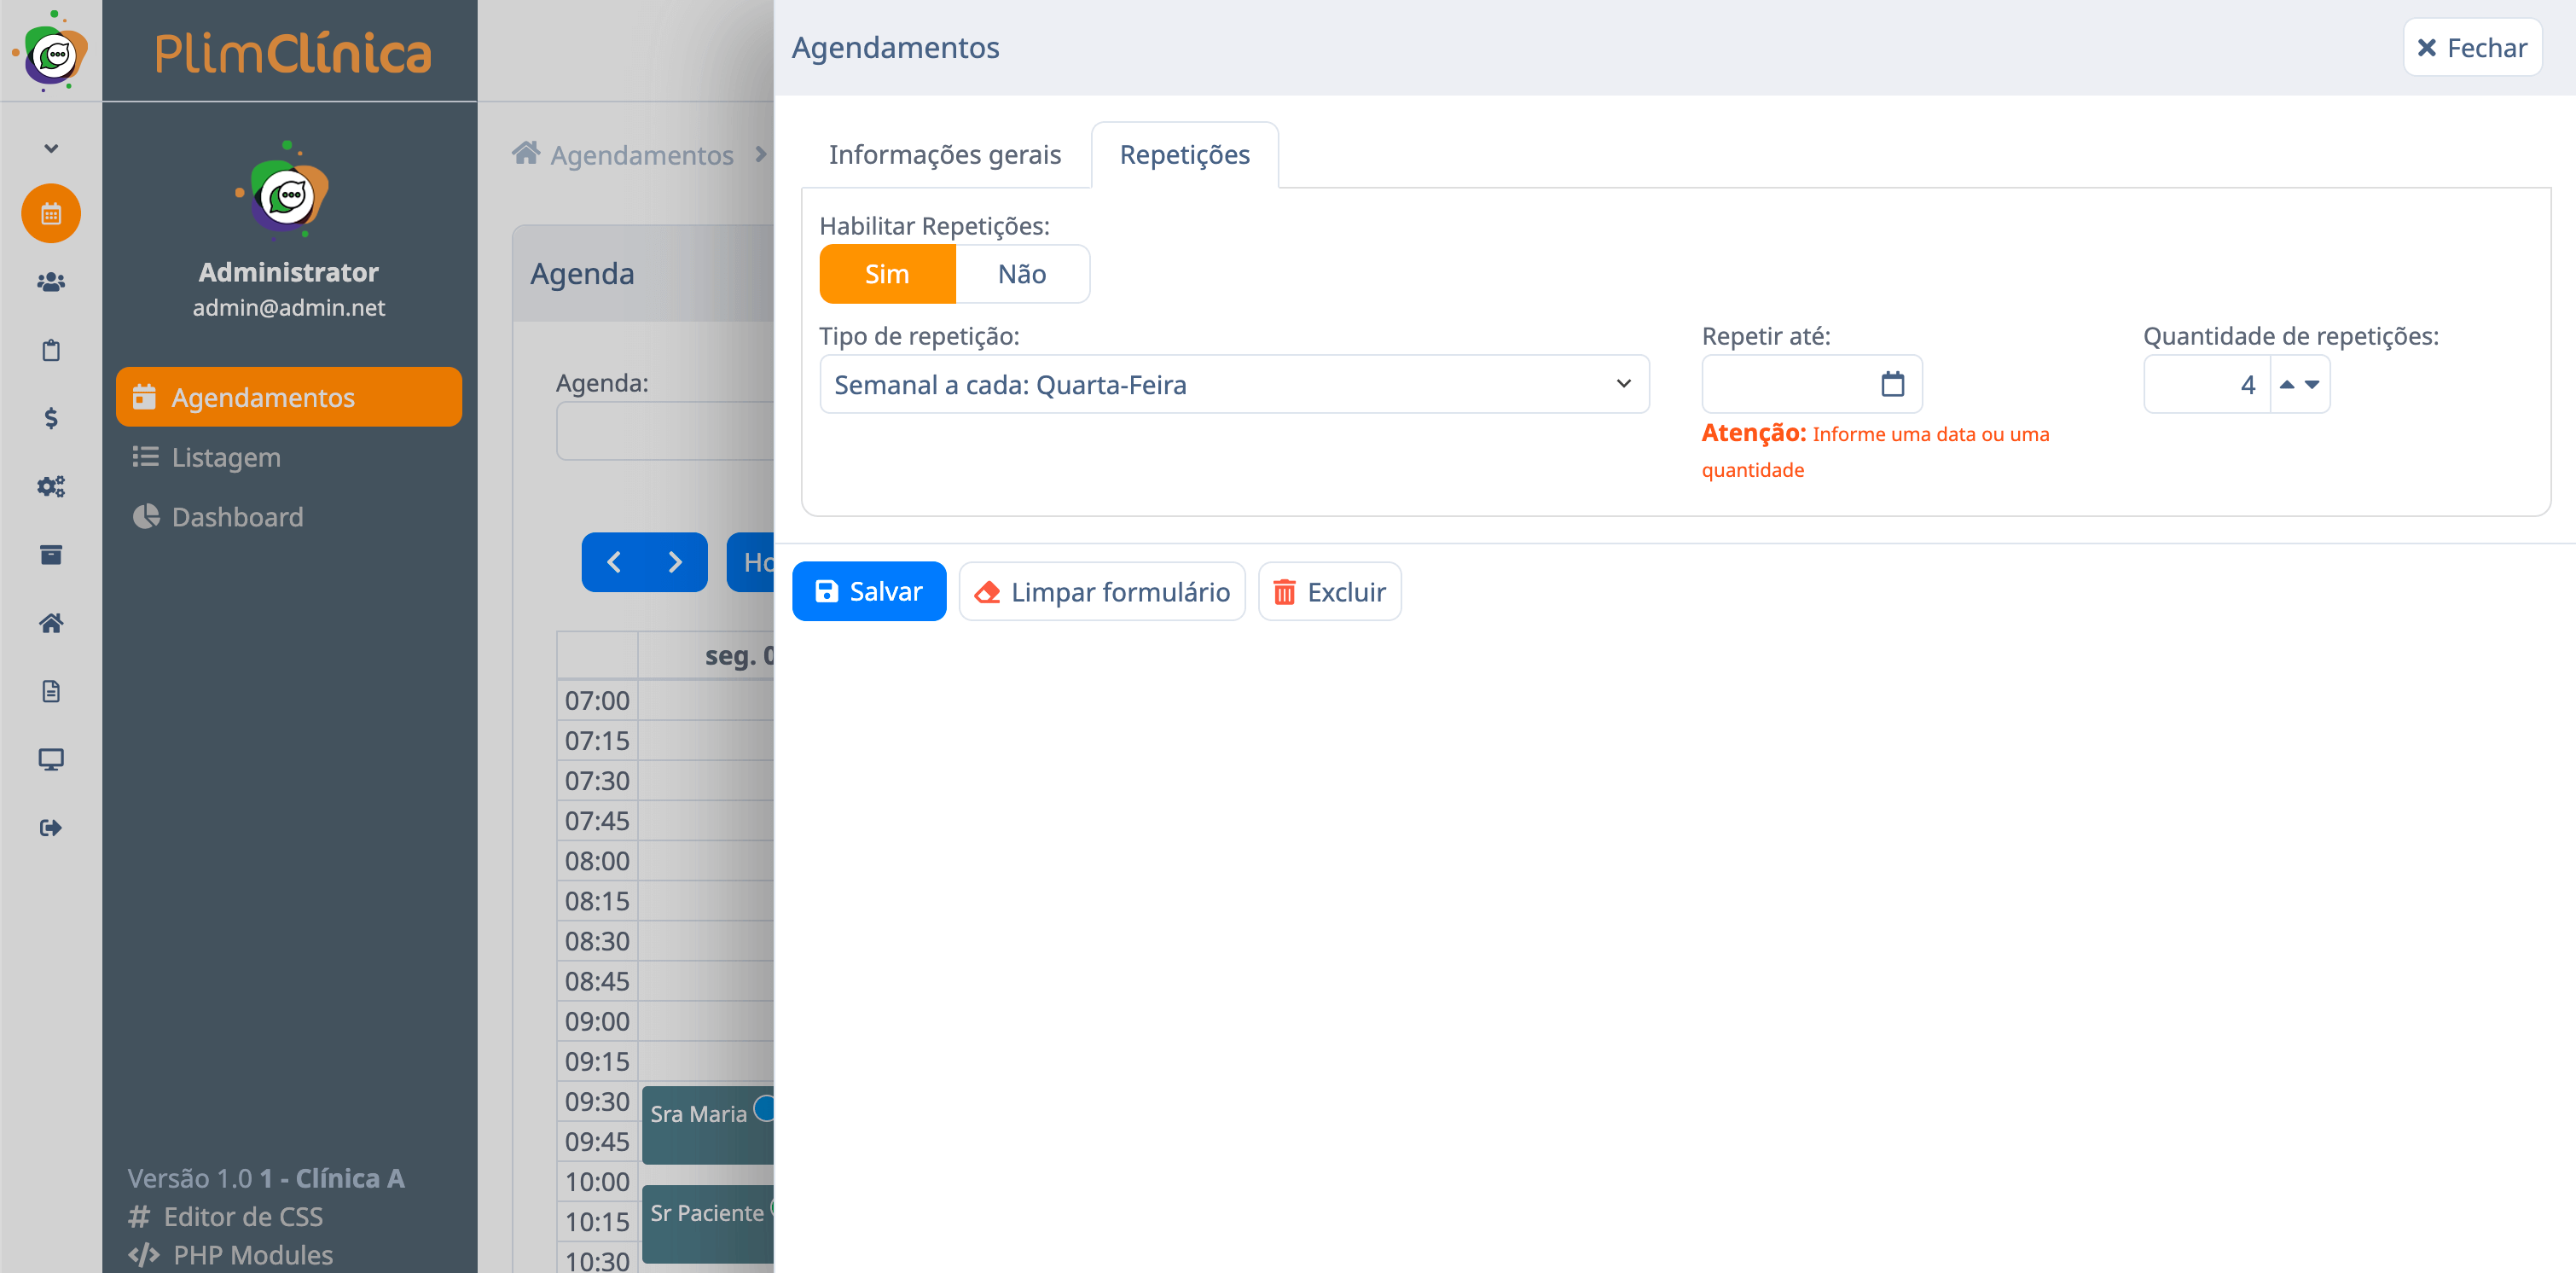Click the 07:00 time slot label
The height and width of the screenshot is (1273, 2576).
(597, 700)
